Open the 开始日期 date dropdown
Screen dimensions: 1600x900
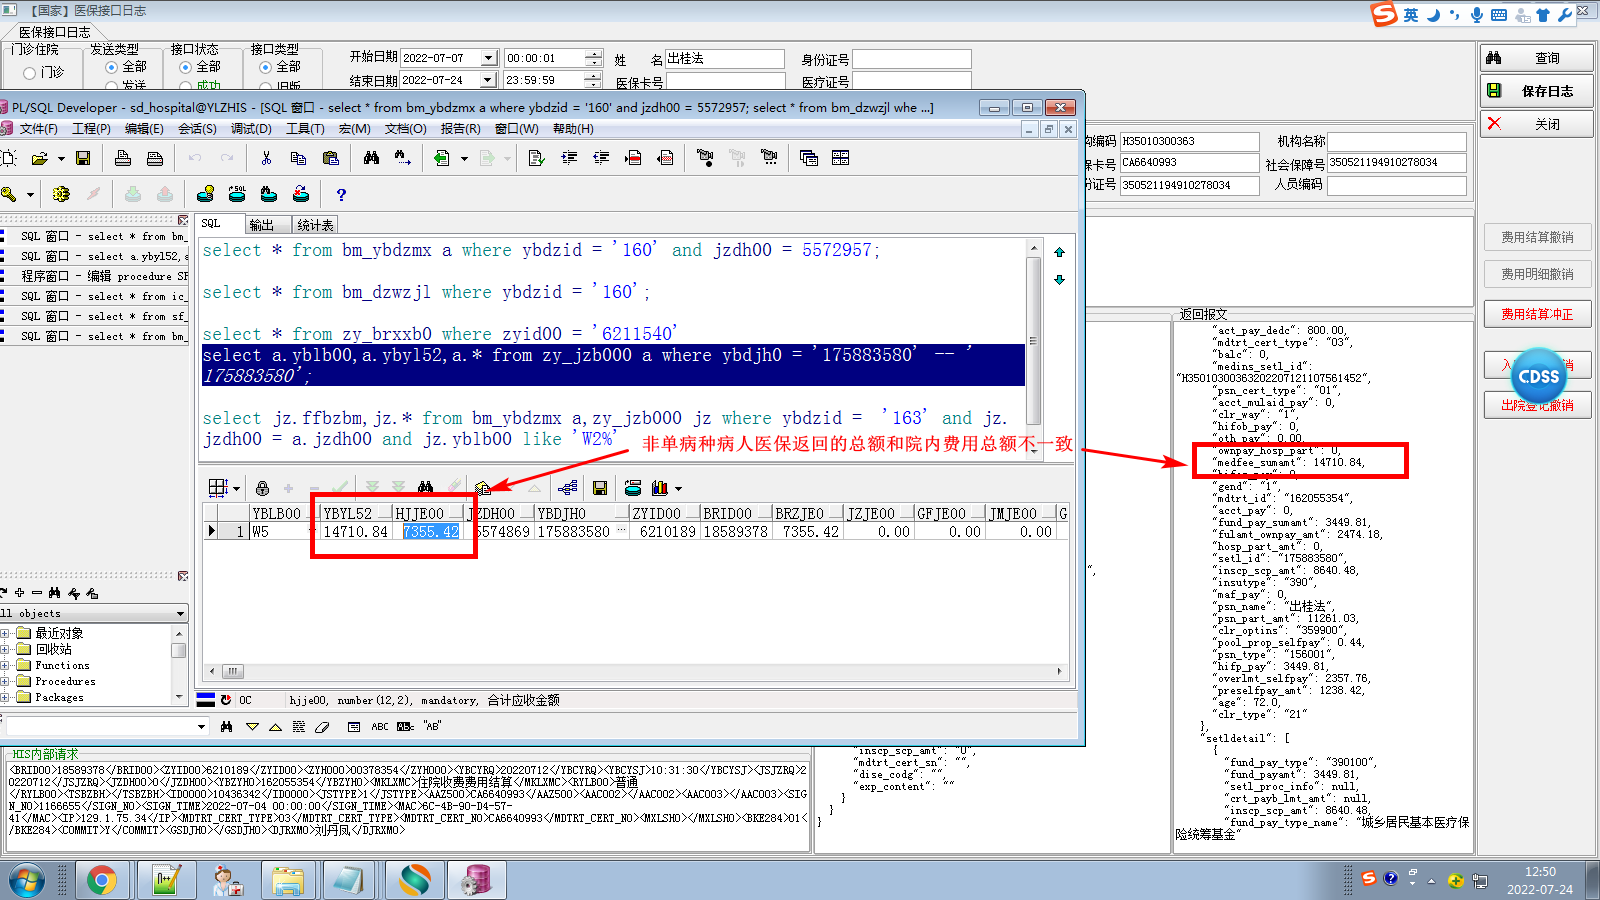[x=488, y=58]
